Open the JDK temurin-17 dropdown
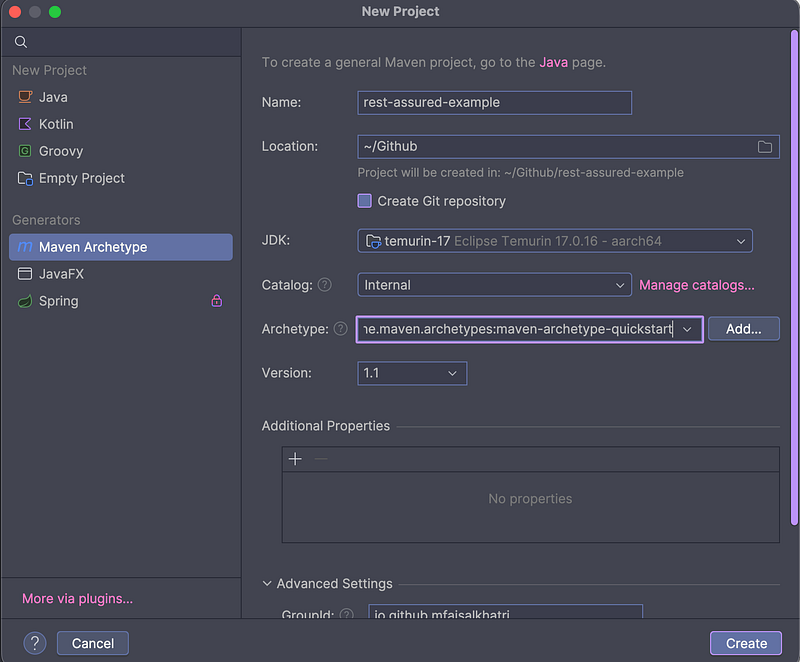Image resolution: width=800 pixels, height=662 pixels. 555,241
